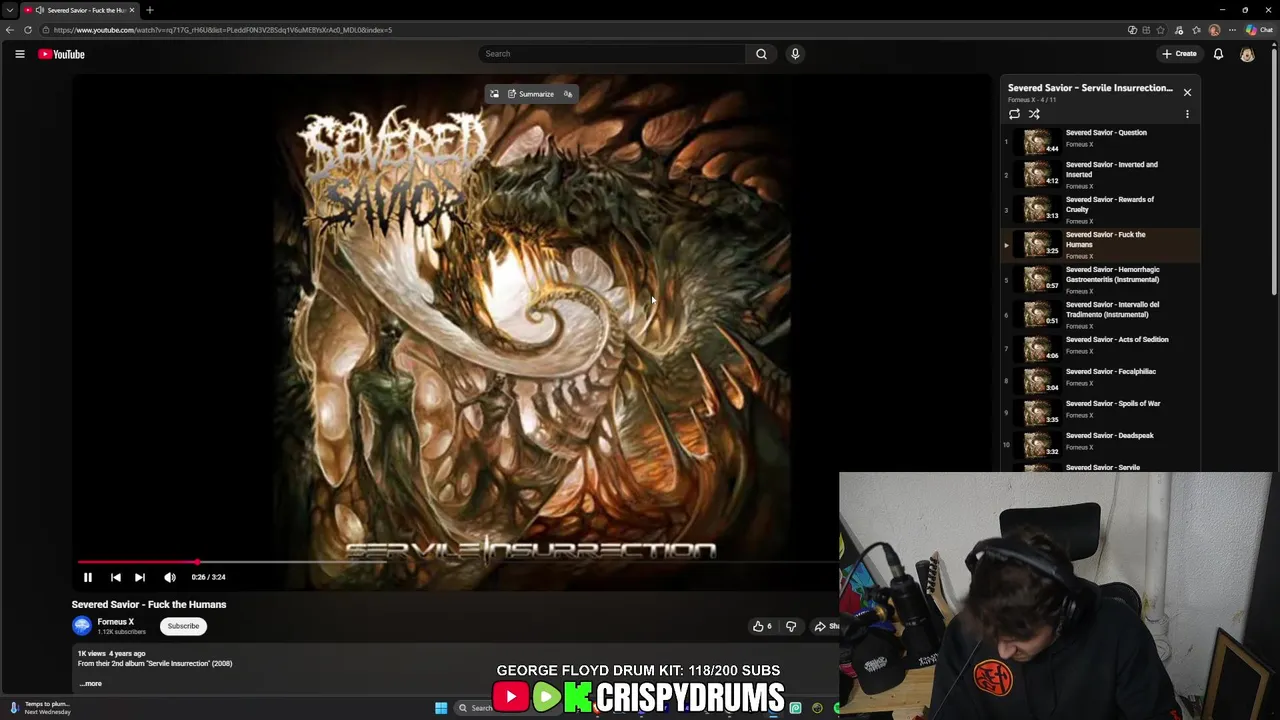Open Copilot Chat sidebar
The image size is (1280, 720).
(x=1259, y=30)
